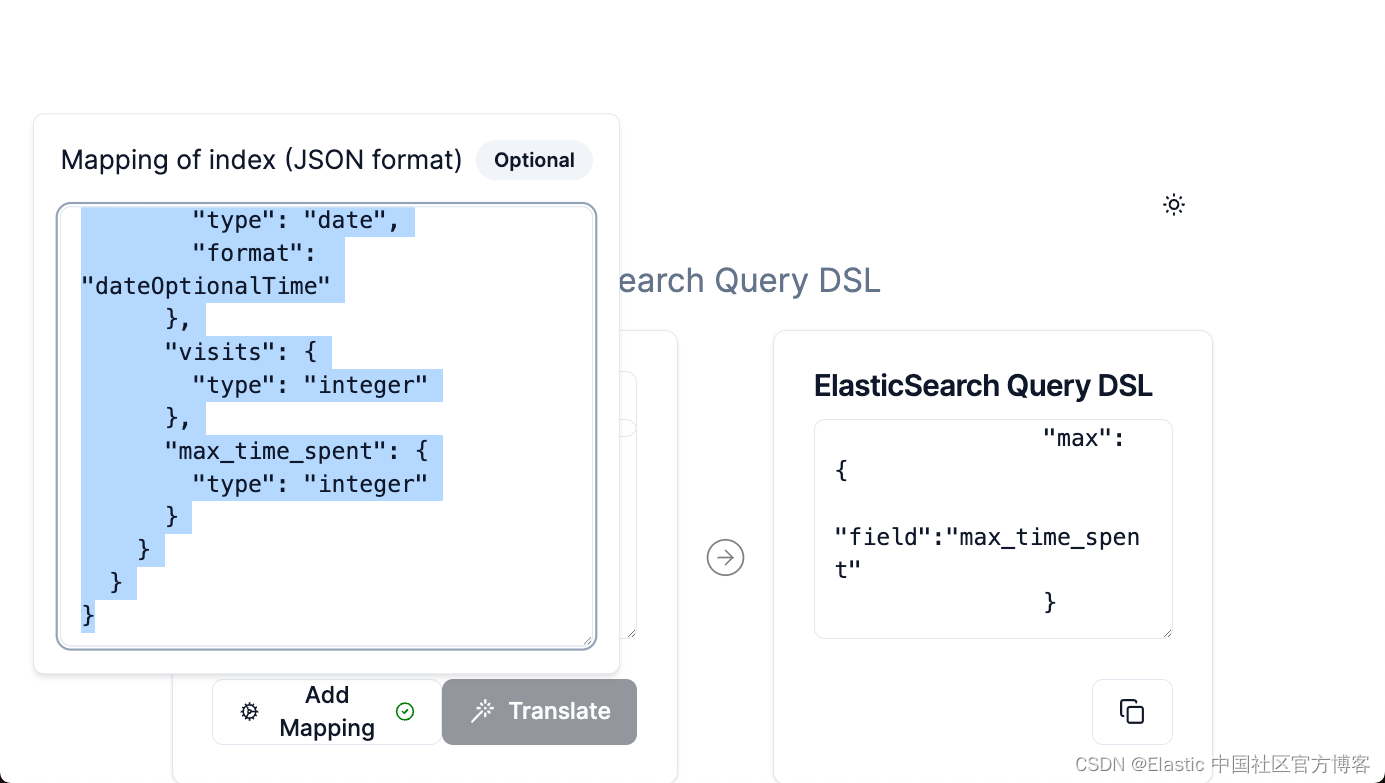Select the ElasticSearch Query DSL panel header
The image size is (1385, 783).
[x=983, y=385]
